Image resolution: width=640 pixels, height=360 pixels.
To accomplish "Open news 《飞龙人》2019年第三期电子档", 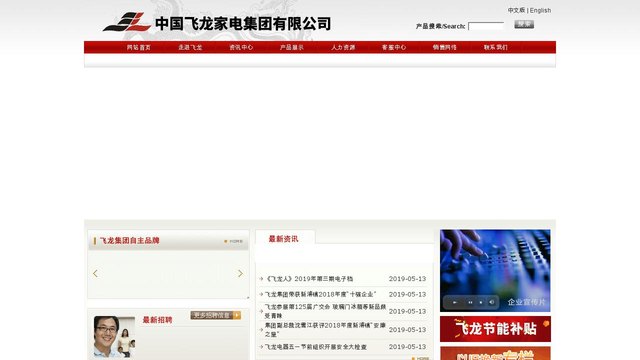I will 309,279.
